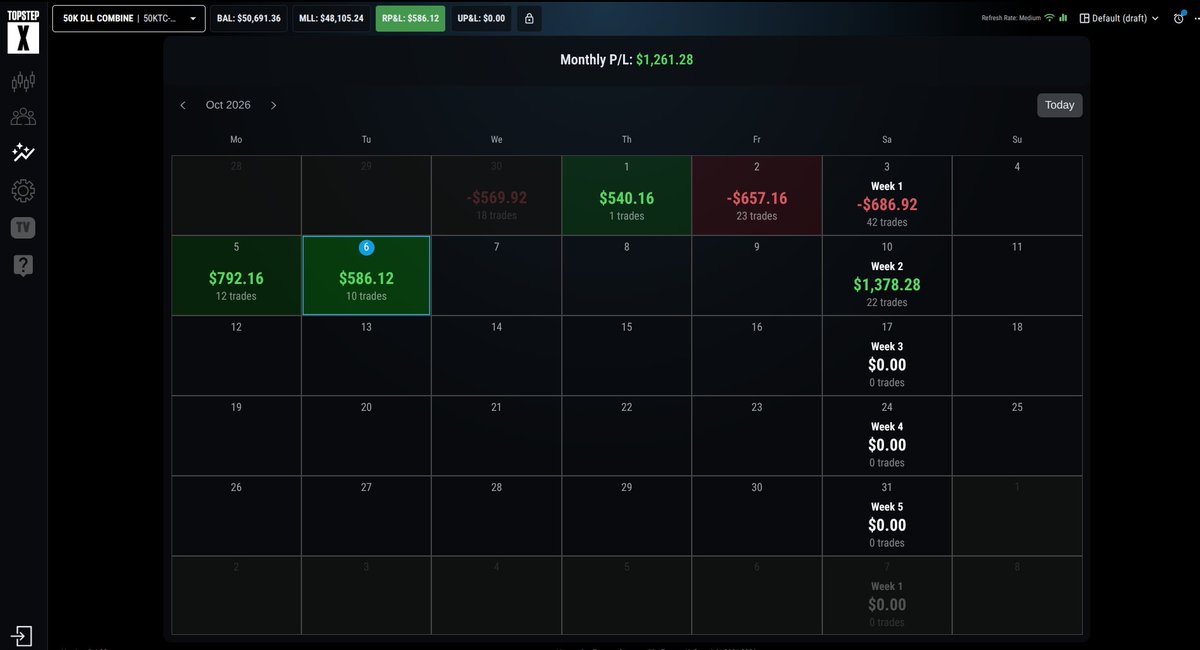Click the Refresh Rate: Medium text
Viewport: 1200px width, 650px height.
1011,18
